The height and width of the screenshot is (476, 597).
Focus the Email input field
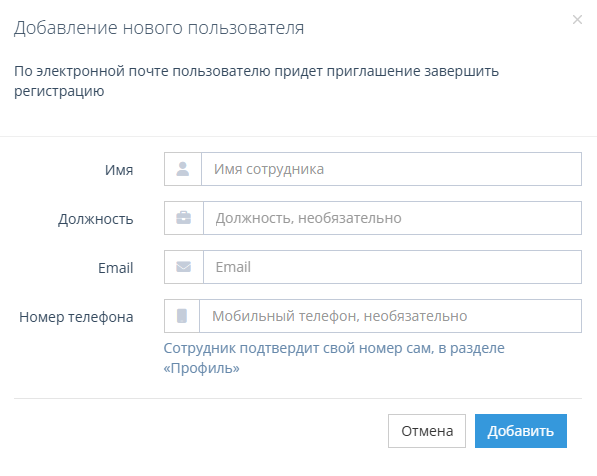[392, 267]
